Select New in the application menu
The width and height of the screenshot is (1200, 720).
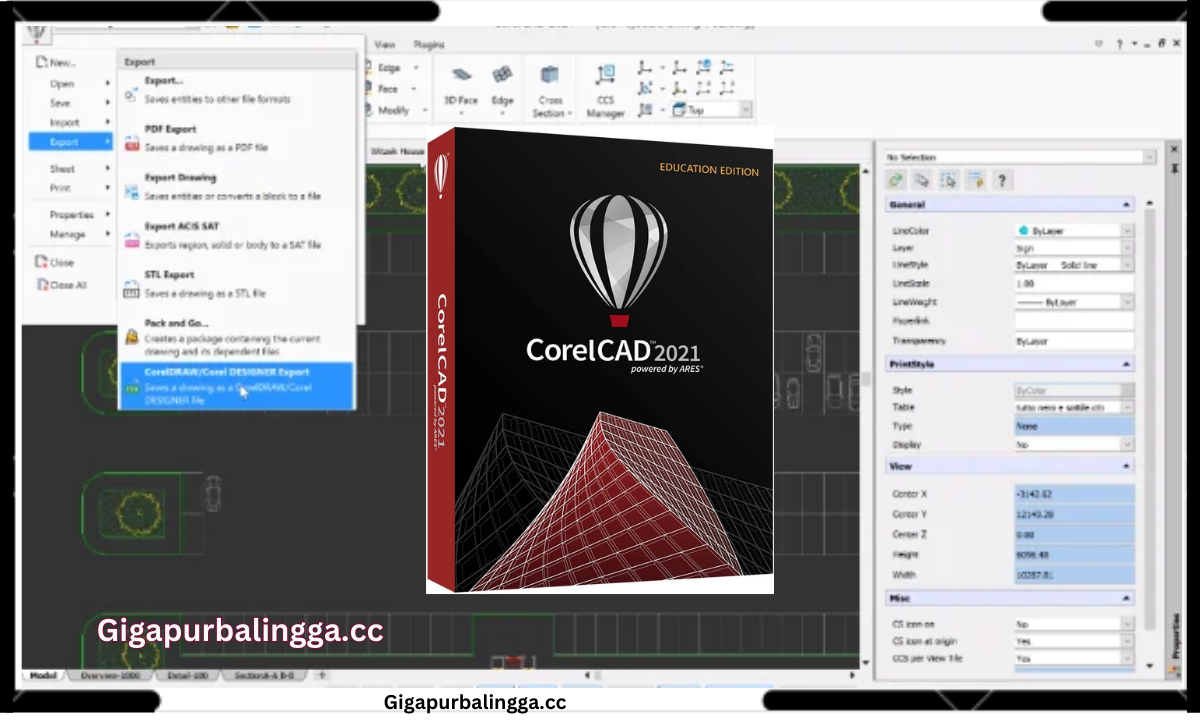coord(69,62)
